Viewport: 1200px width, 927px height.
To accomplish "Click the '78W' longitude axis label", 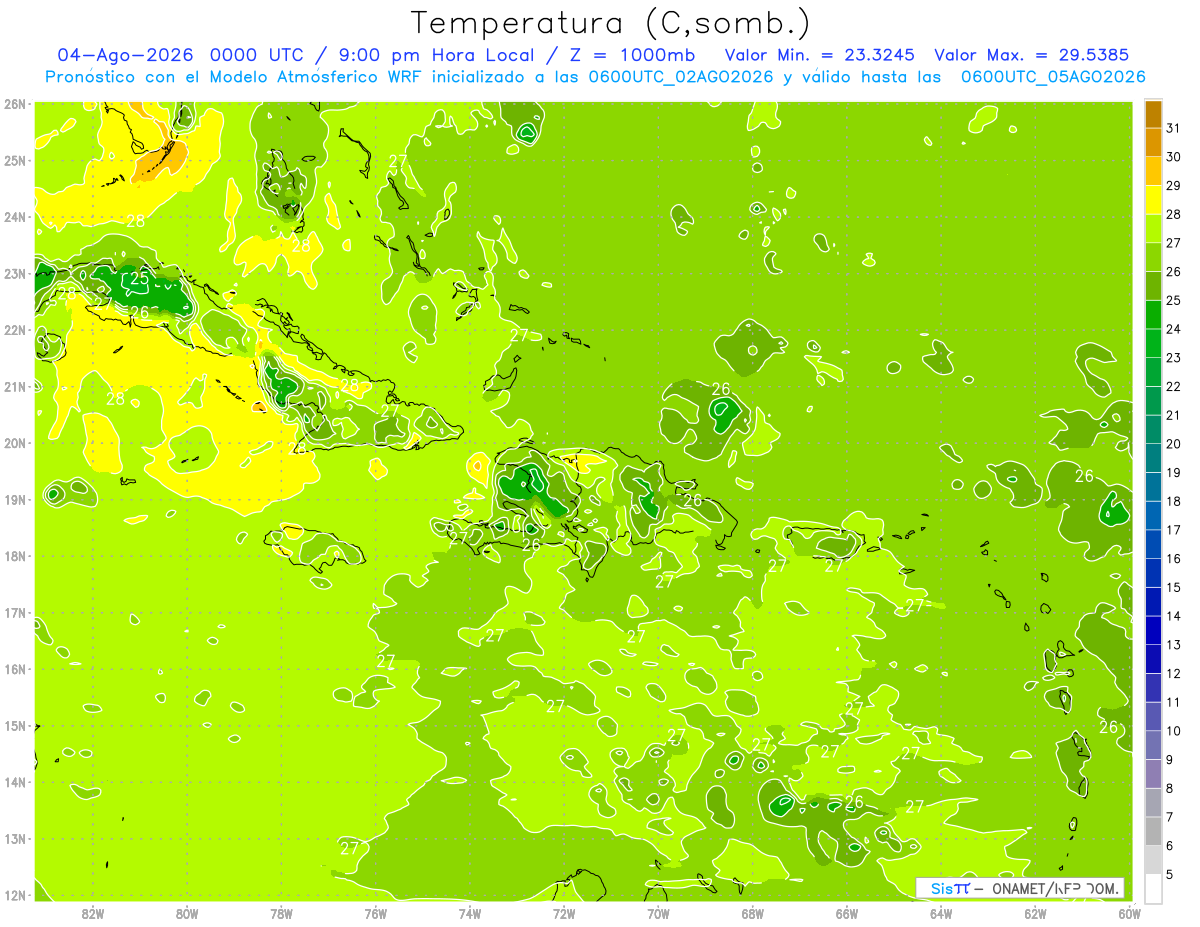I will pos(281,913).
